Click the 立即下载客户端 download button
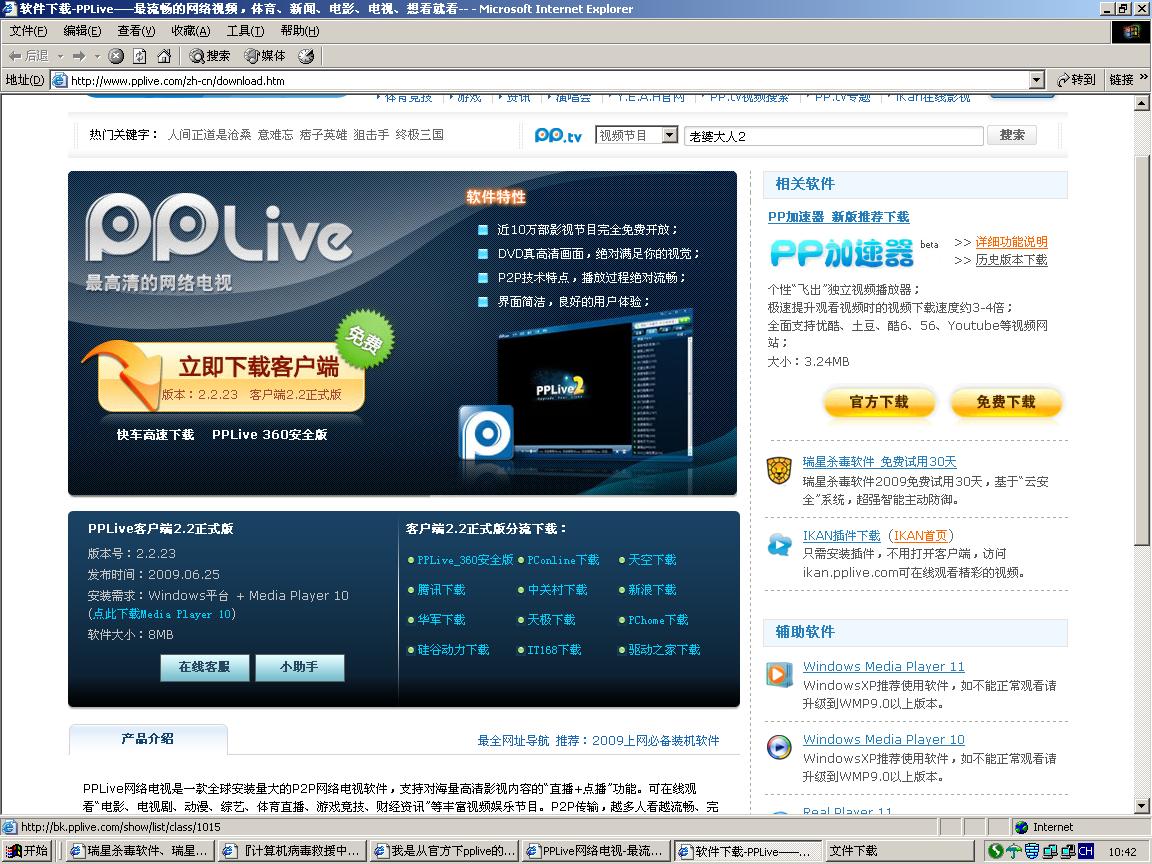The image size is (1152, 864). point(231,377)
